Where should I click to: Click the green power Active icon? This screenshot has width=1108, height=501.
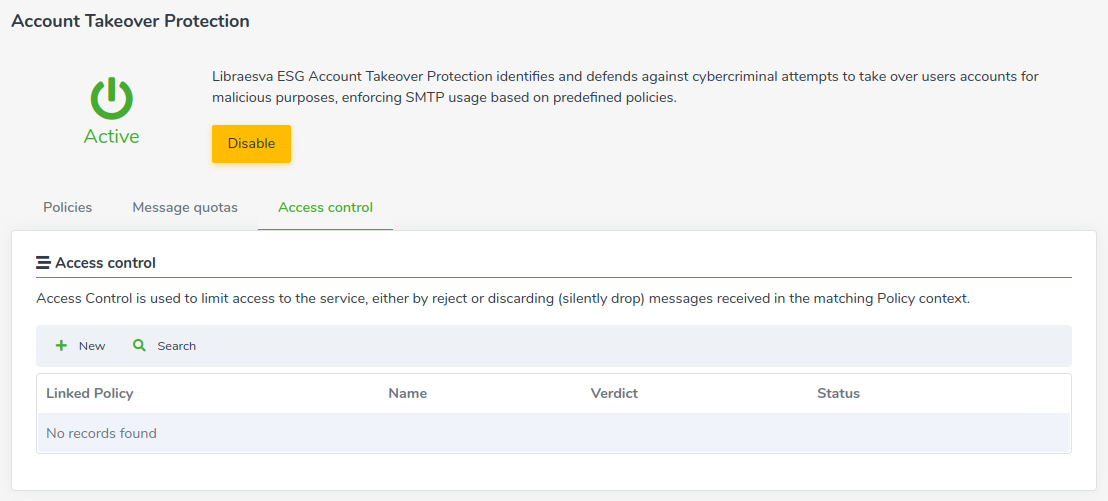pos(112,99)
